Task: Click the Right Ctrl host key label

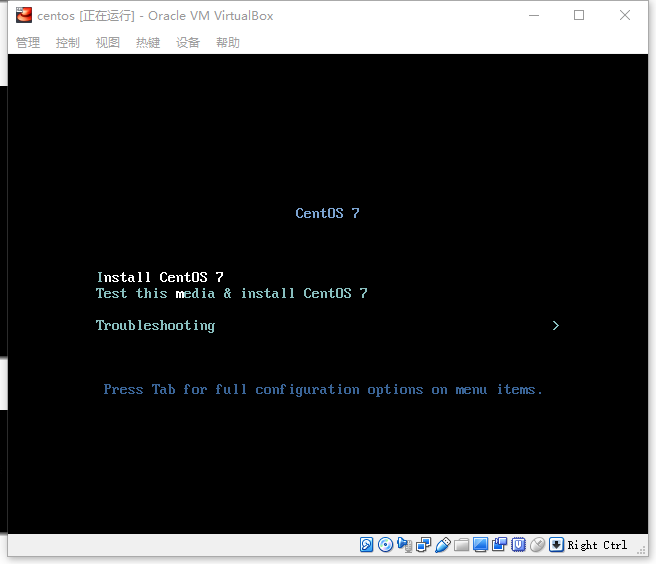Action: 597,545
